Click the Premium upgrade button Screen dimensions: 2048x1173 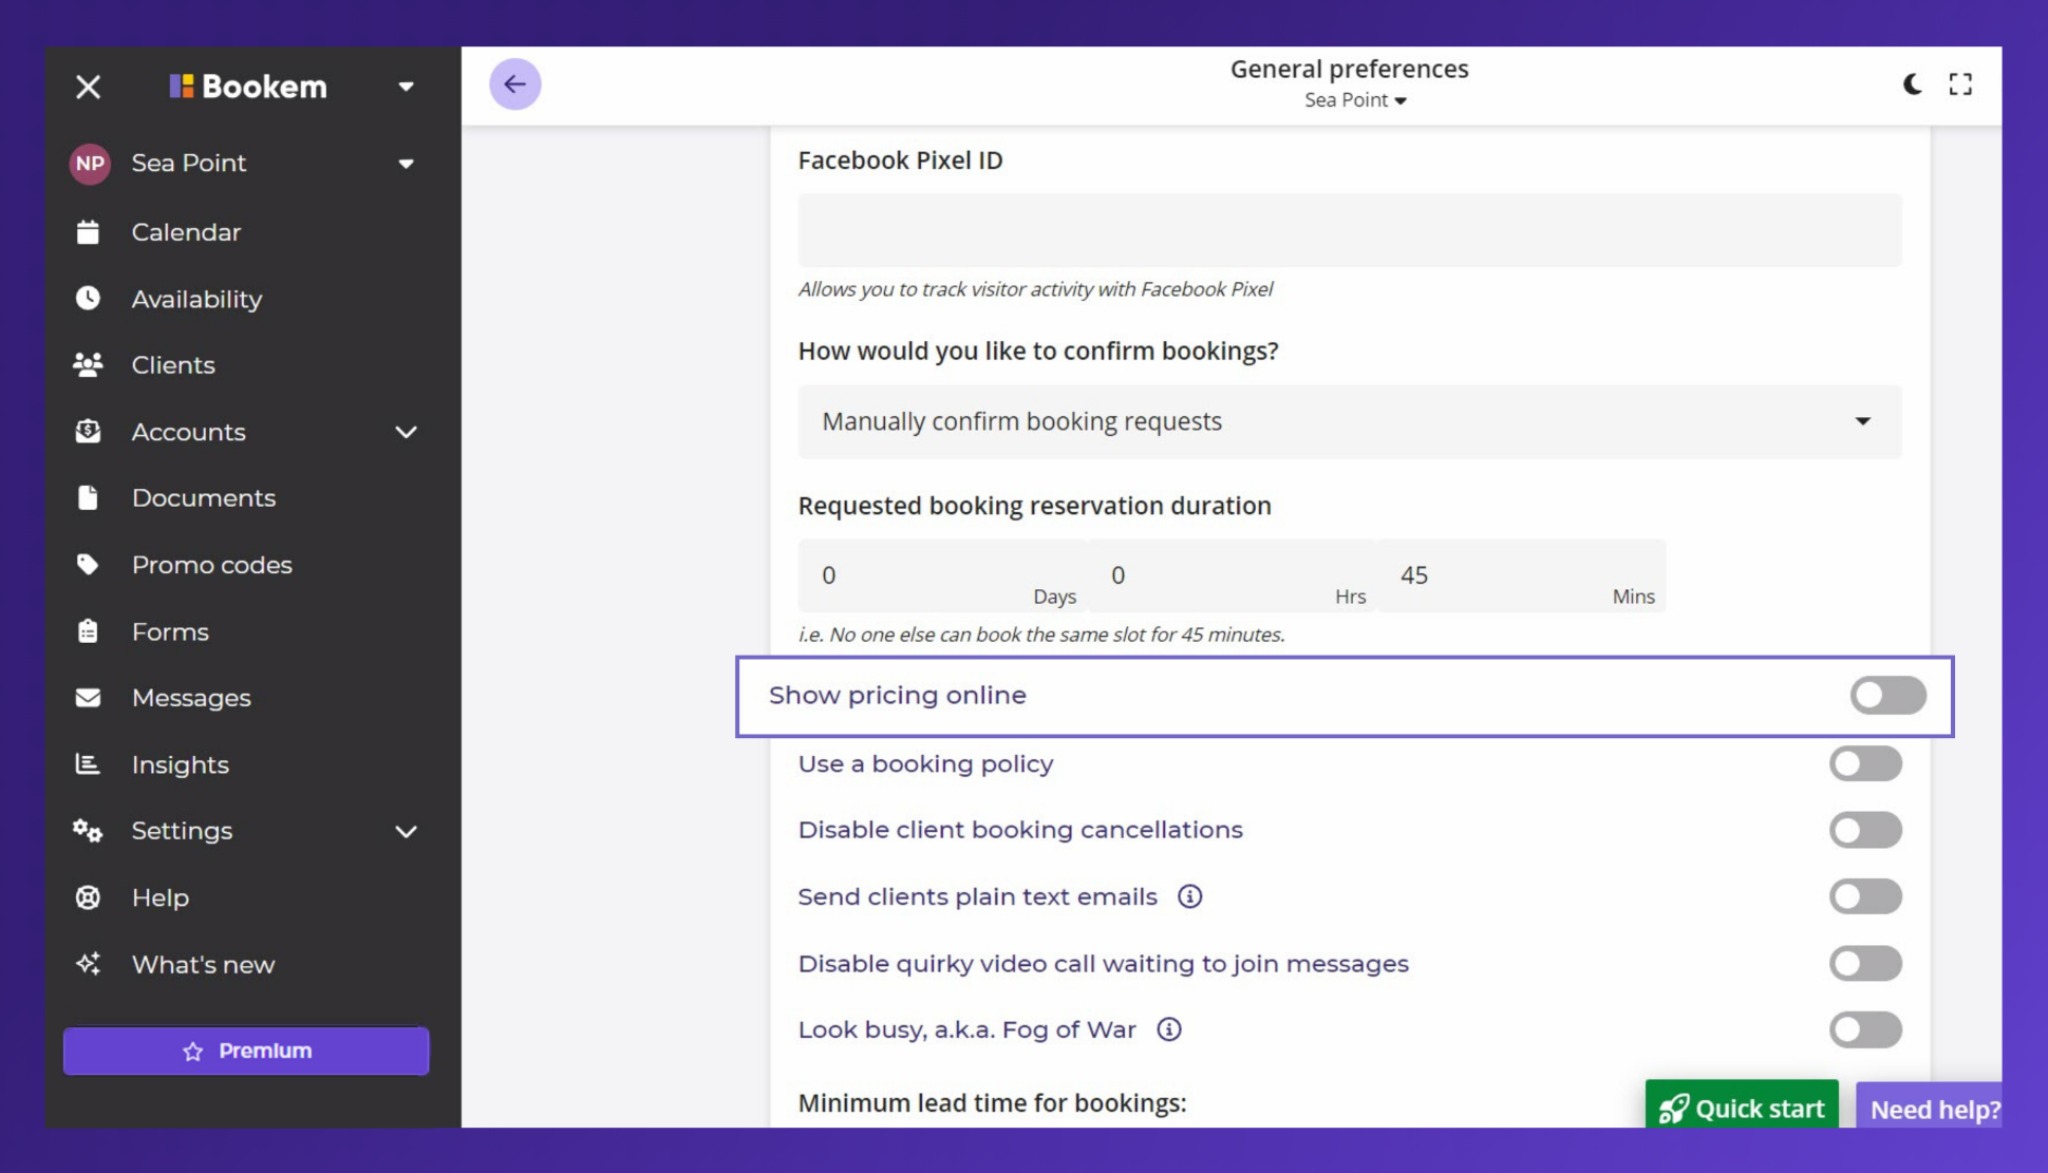click(x=246, y=1051)
